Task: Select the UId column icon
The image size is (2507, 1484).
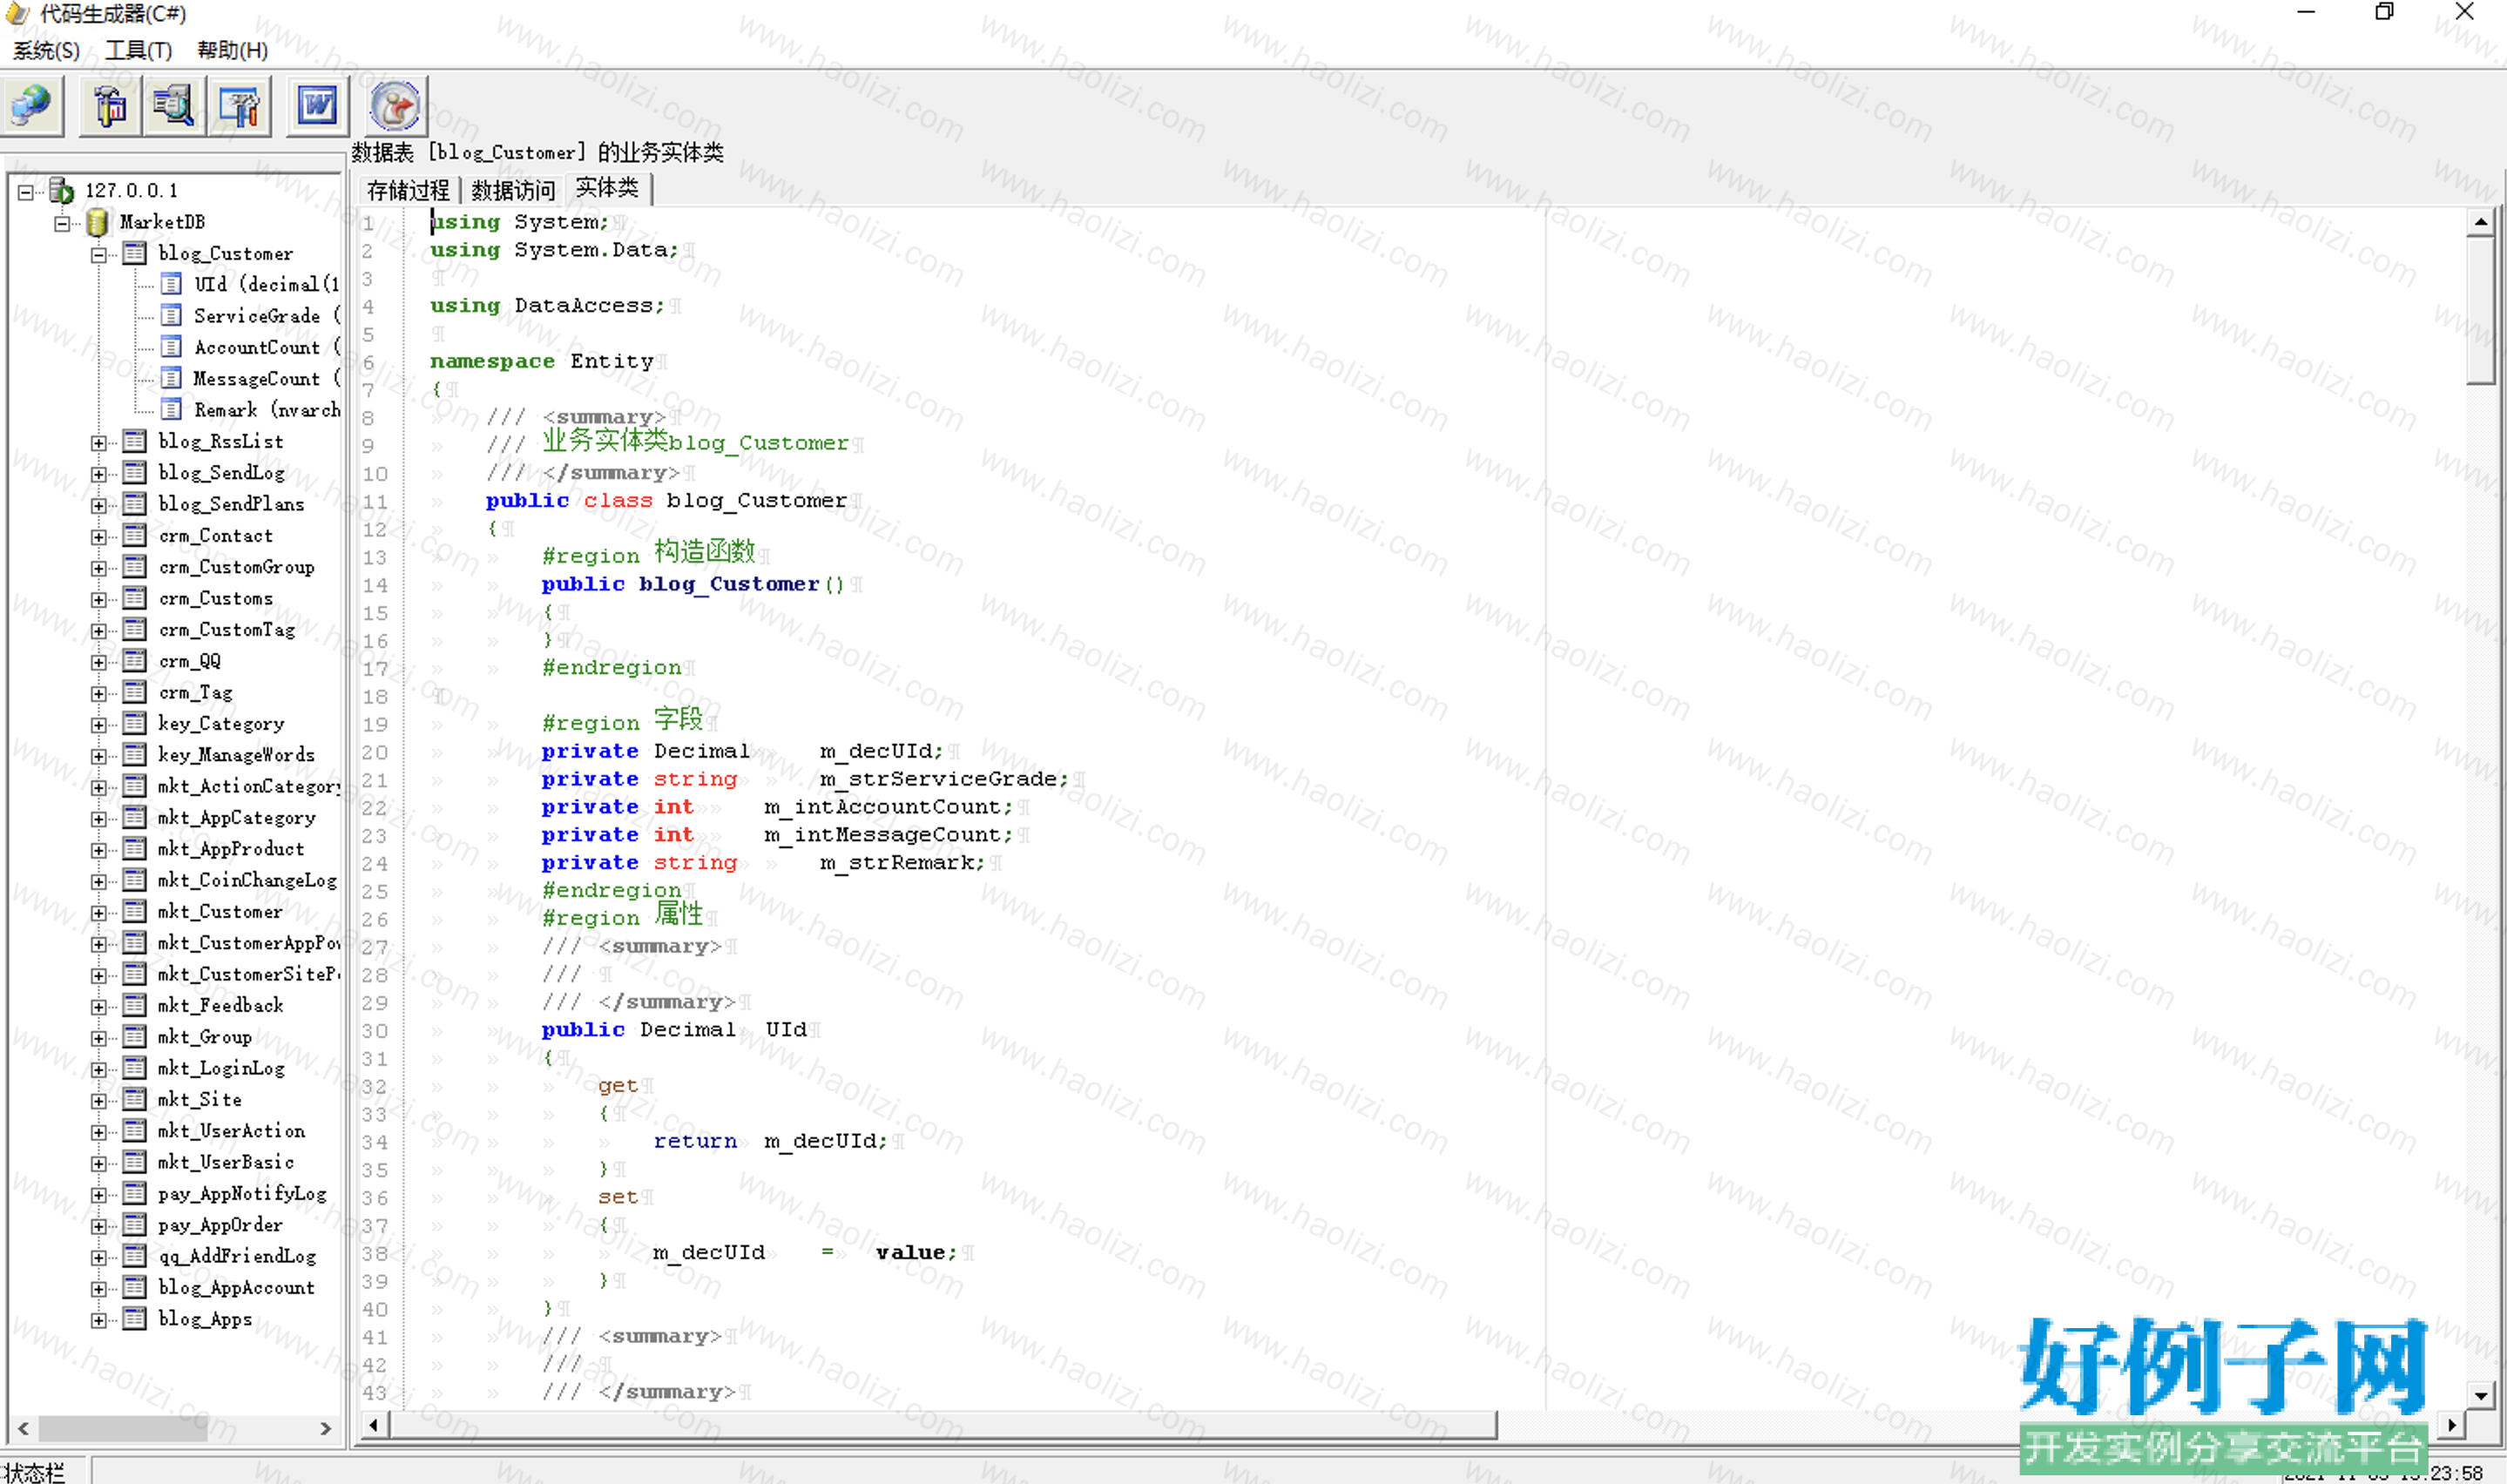Action: coord(171,284)
